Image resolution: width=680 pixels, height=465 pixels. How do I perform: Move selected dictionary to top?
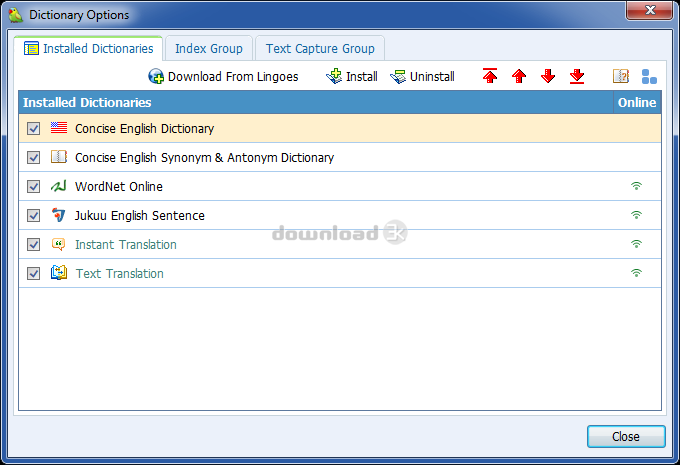(490, 76)
